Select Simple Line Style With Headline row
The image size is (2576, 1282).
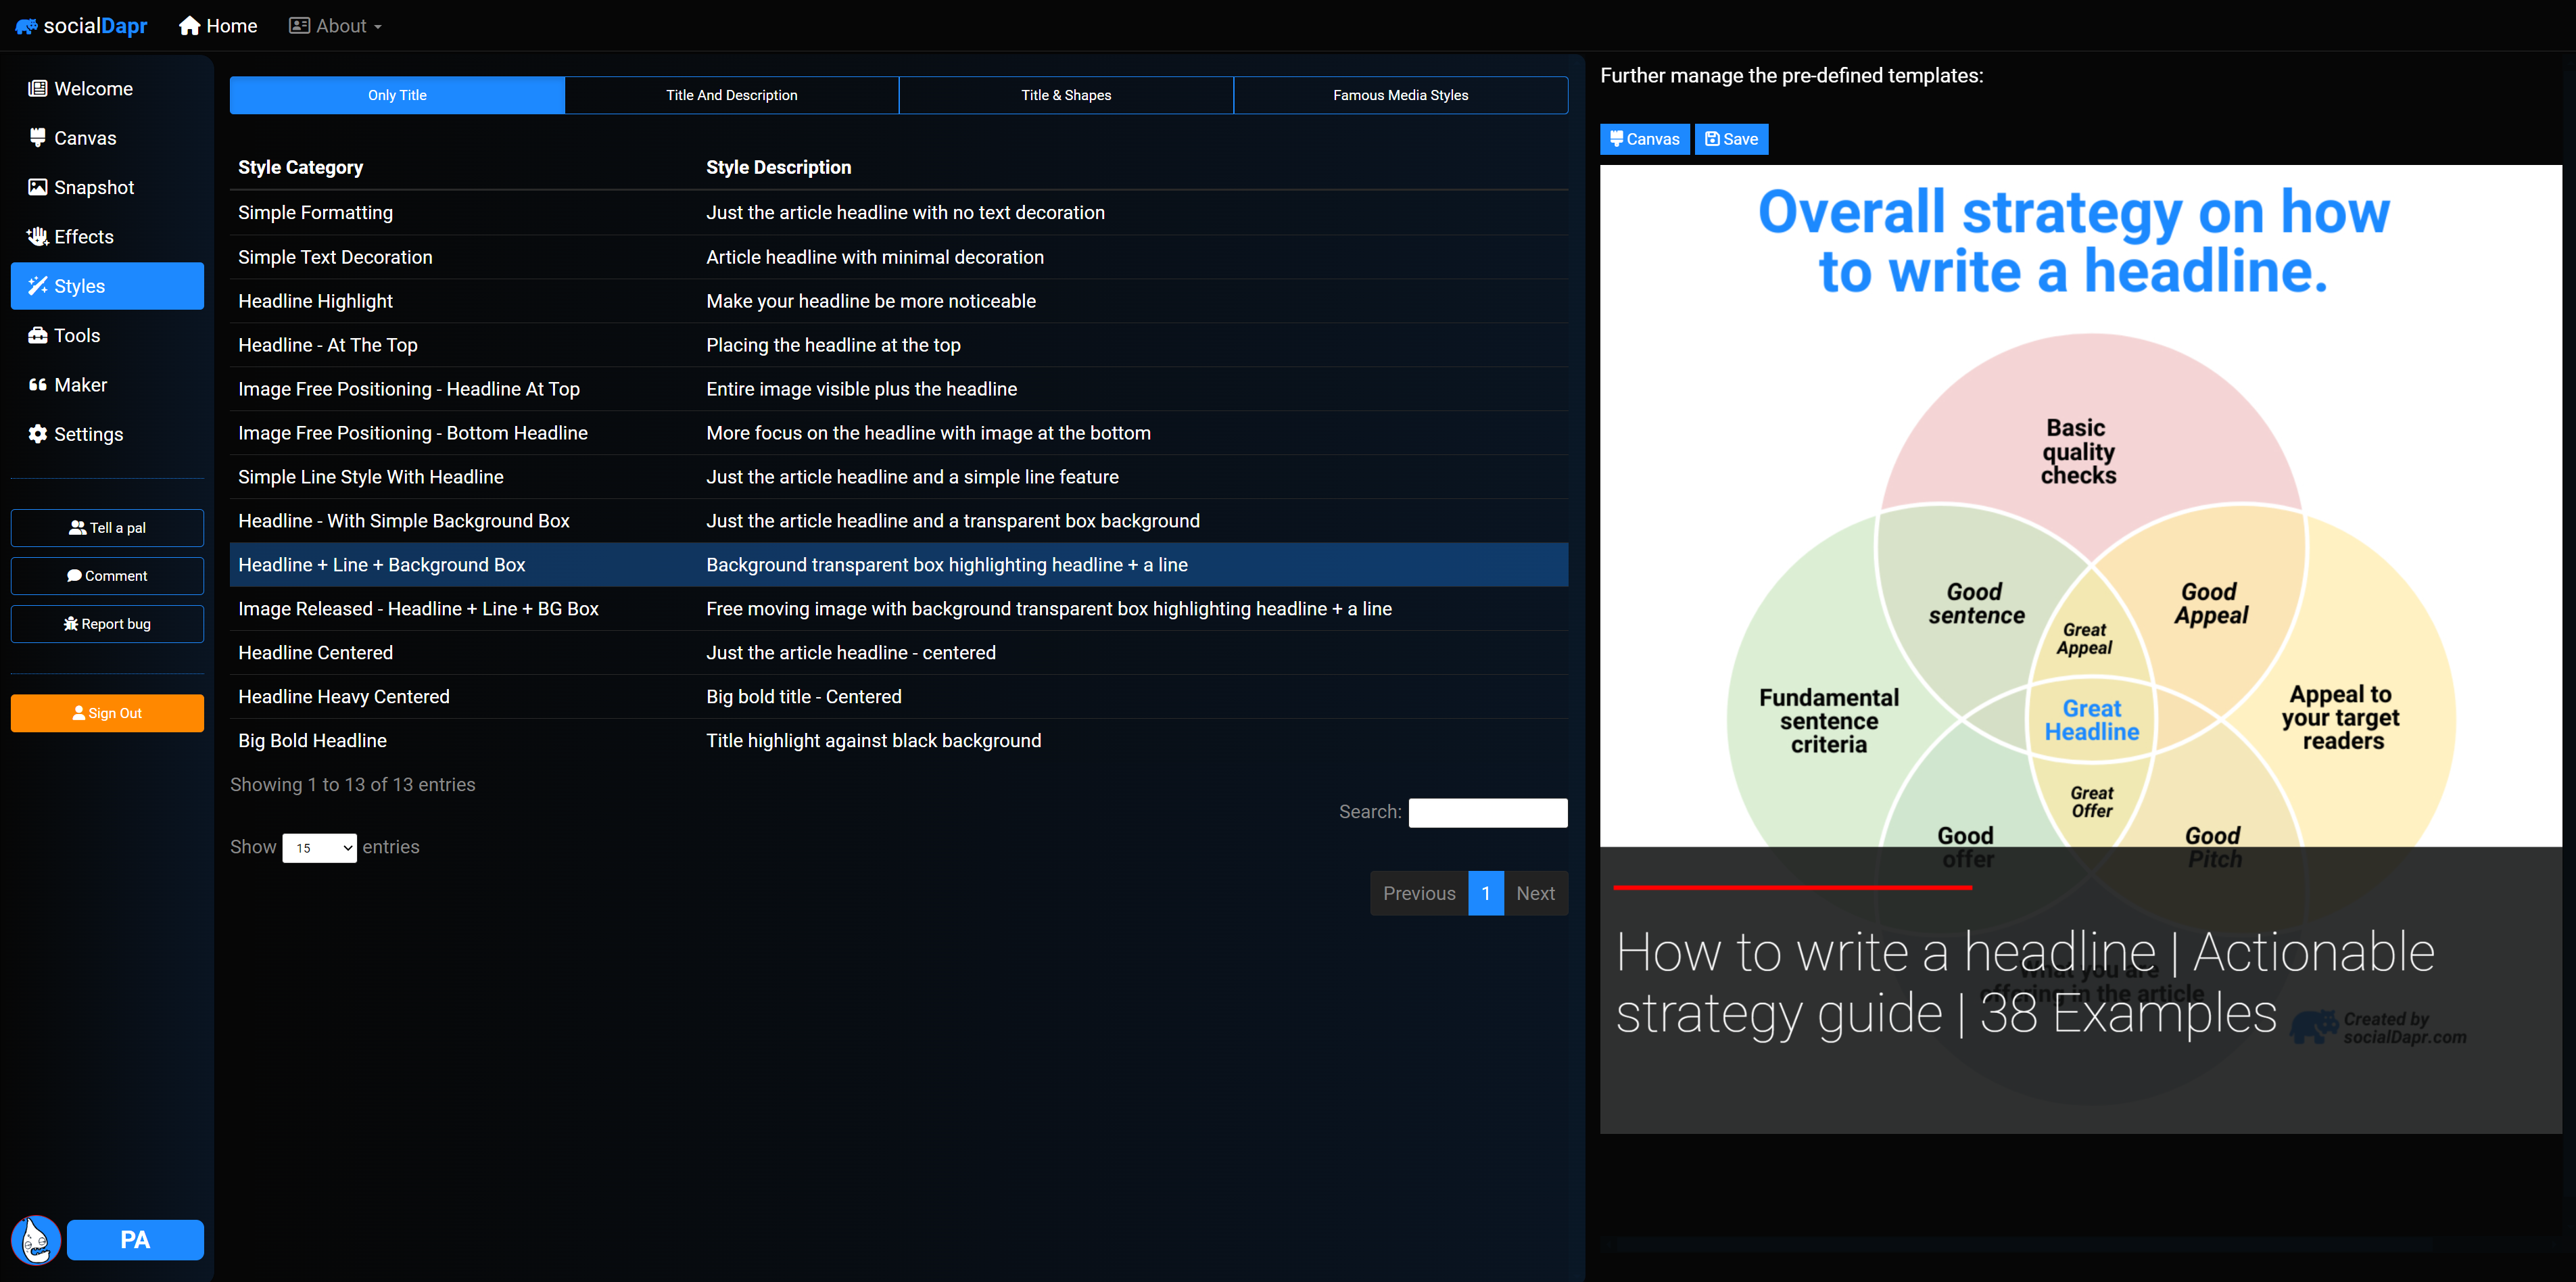(898, 477)
